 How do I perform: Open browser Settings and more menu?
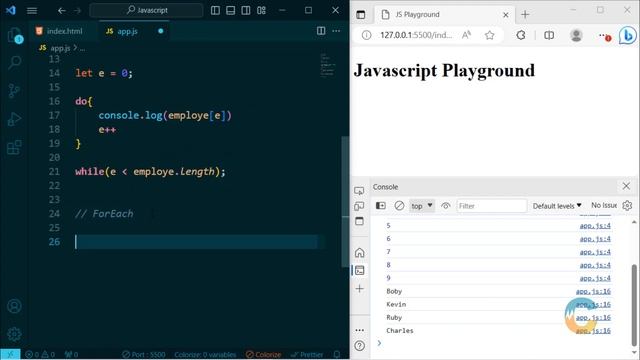coord(604,36)
